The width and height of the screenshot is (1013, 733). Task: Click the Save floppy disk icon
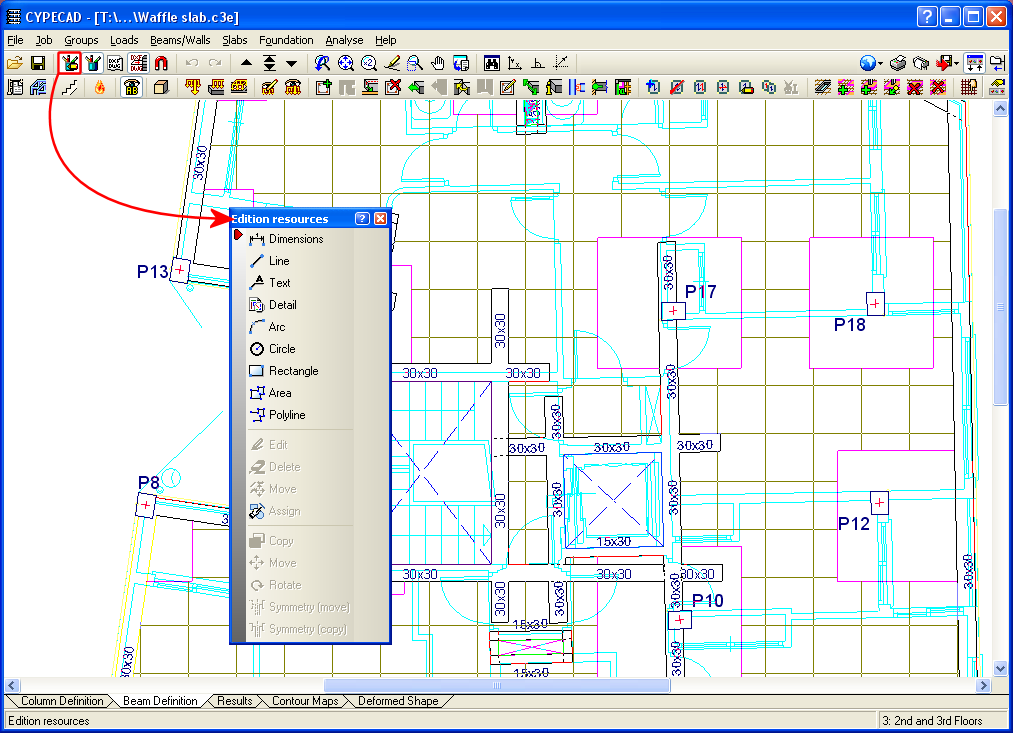click(x=38, y=63)
